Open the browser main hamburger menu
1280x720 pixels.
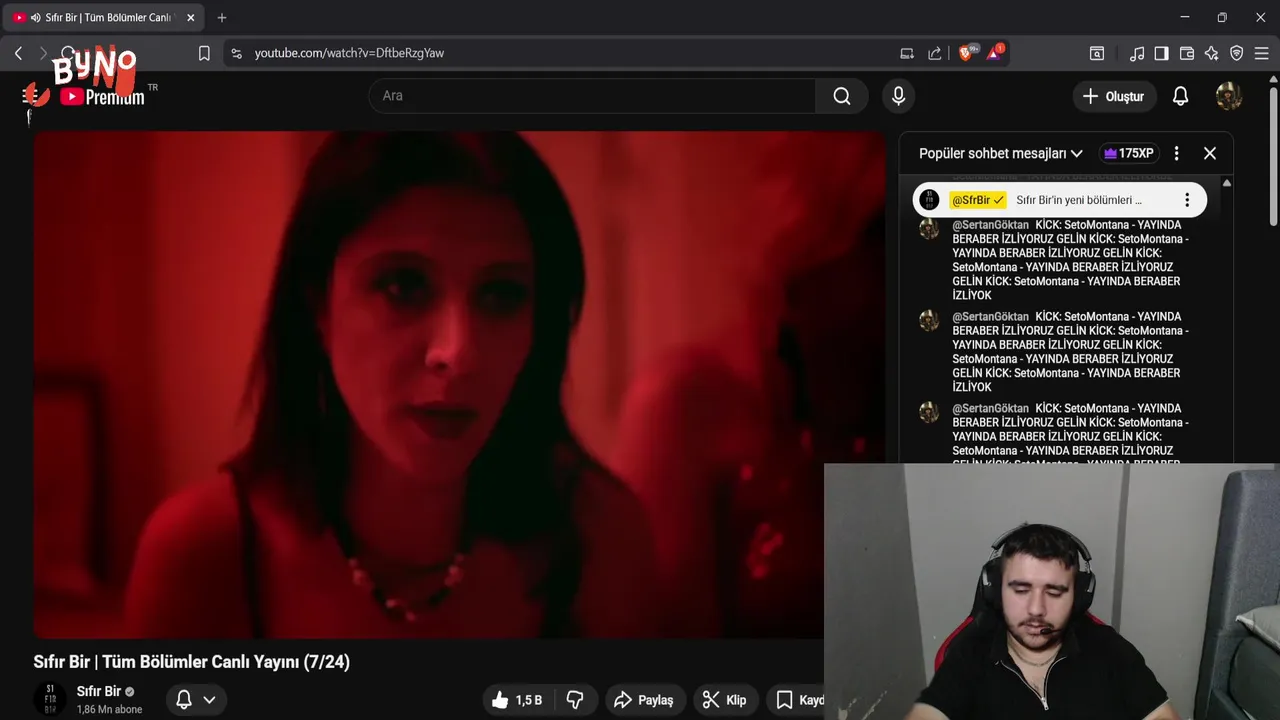[1261, 53]
